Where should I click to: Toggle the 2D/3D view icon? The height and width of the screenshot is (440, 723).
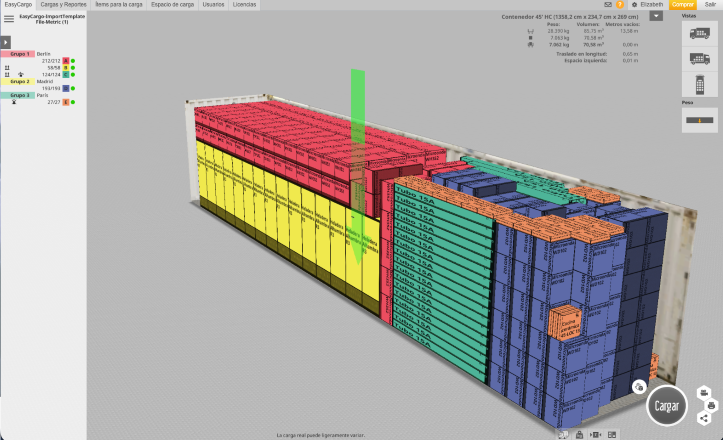563,434
